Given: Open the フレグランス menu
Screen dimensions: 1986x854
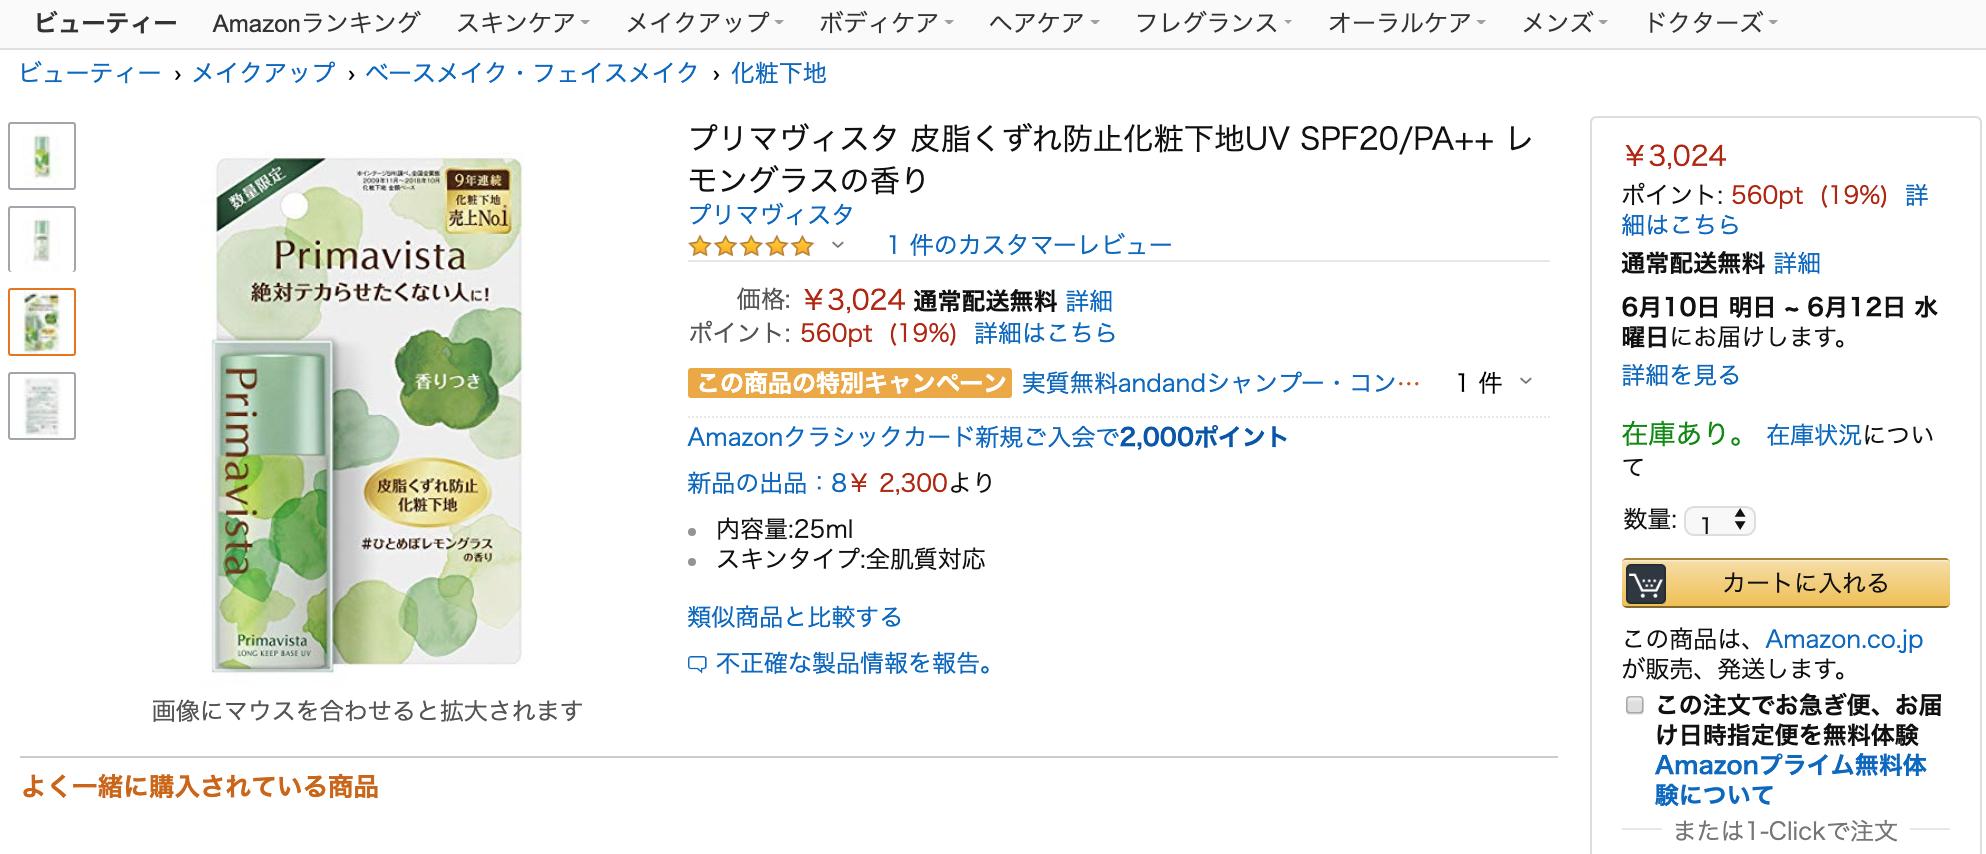Looking at the screenshot, I should pos(1212,22).
